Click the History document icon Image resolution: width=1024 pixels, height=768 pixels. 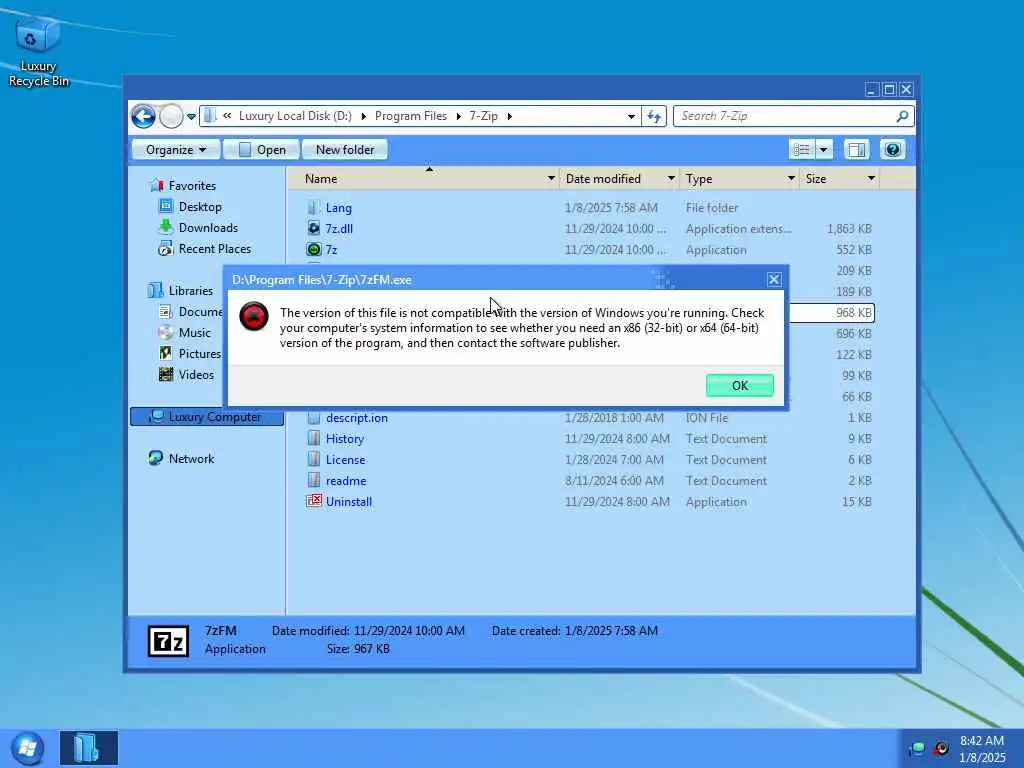[314, 438]
